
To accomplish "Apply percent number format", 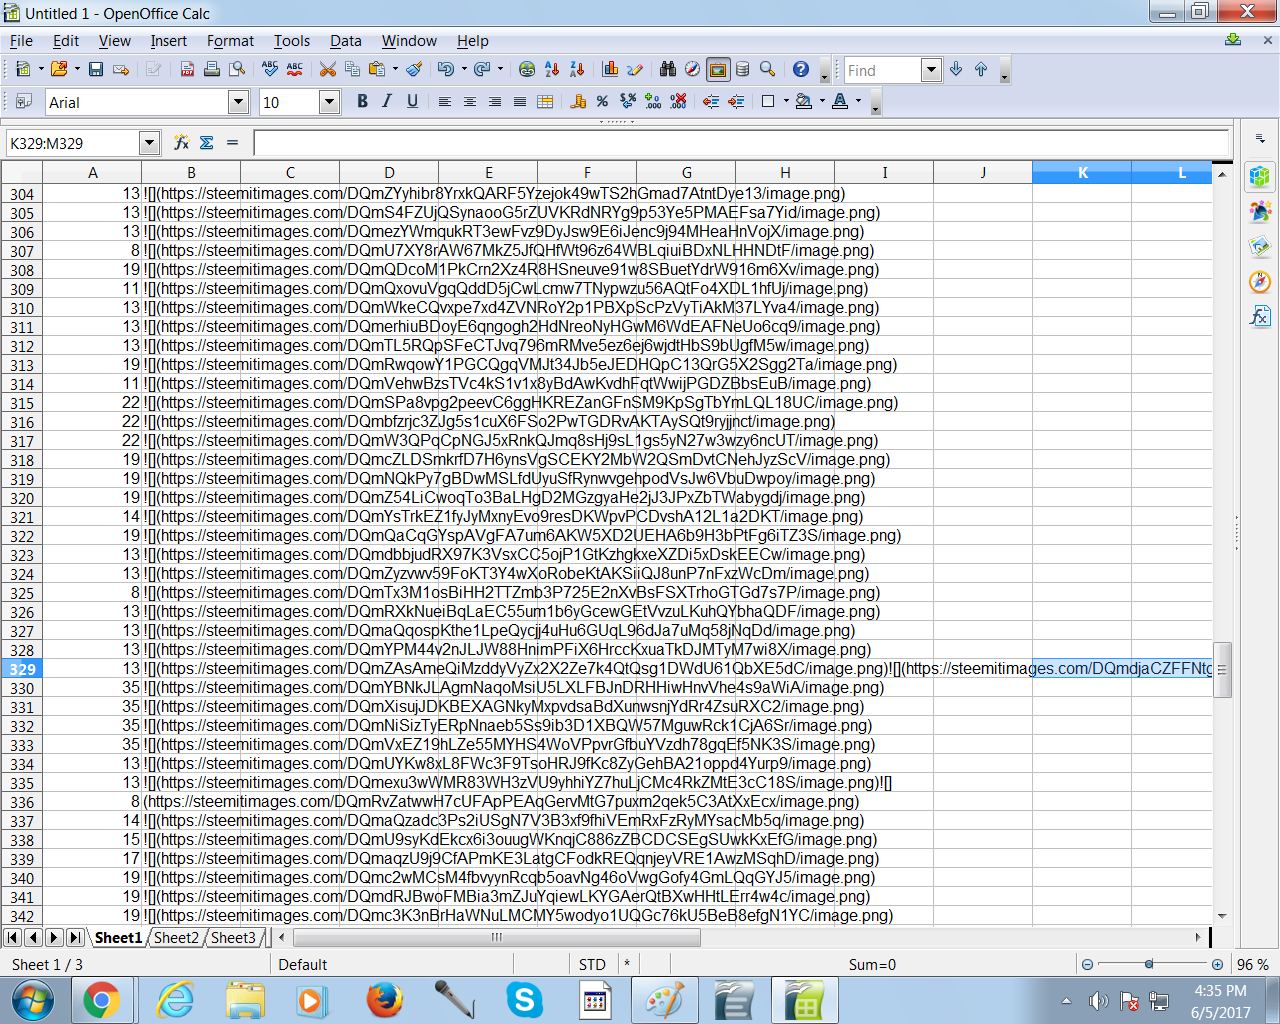I will coord(602,101).
